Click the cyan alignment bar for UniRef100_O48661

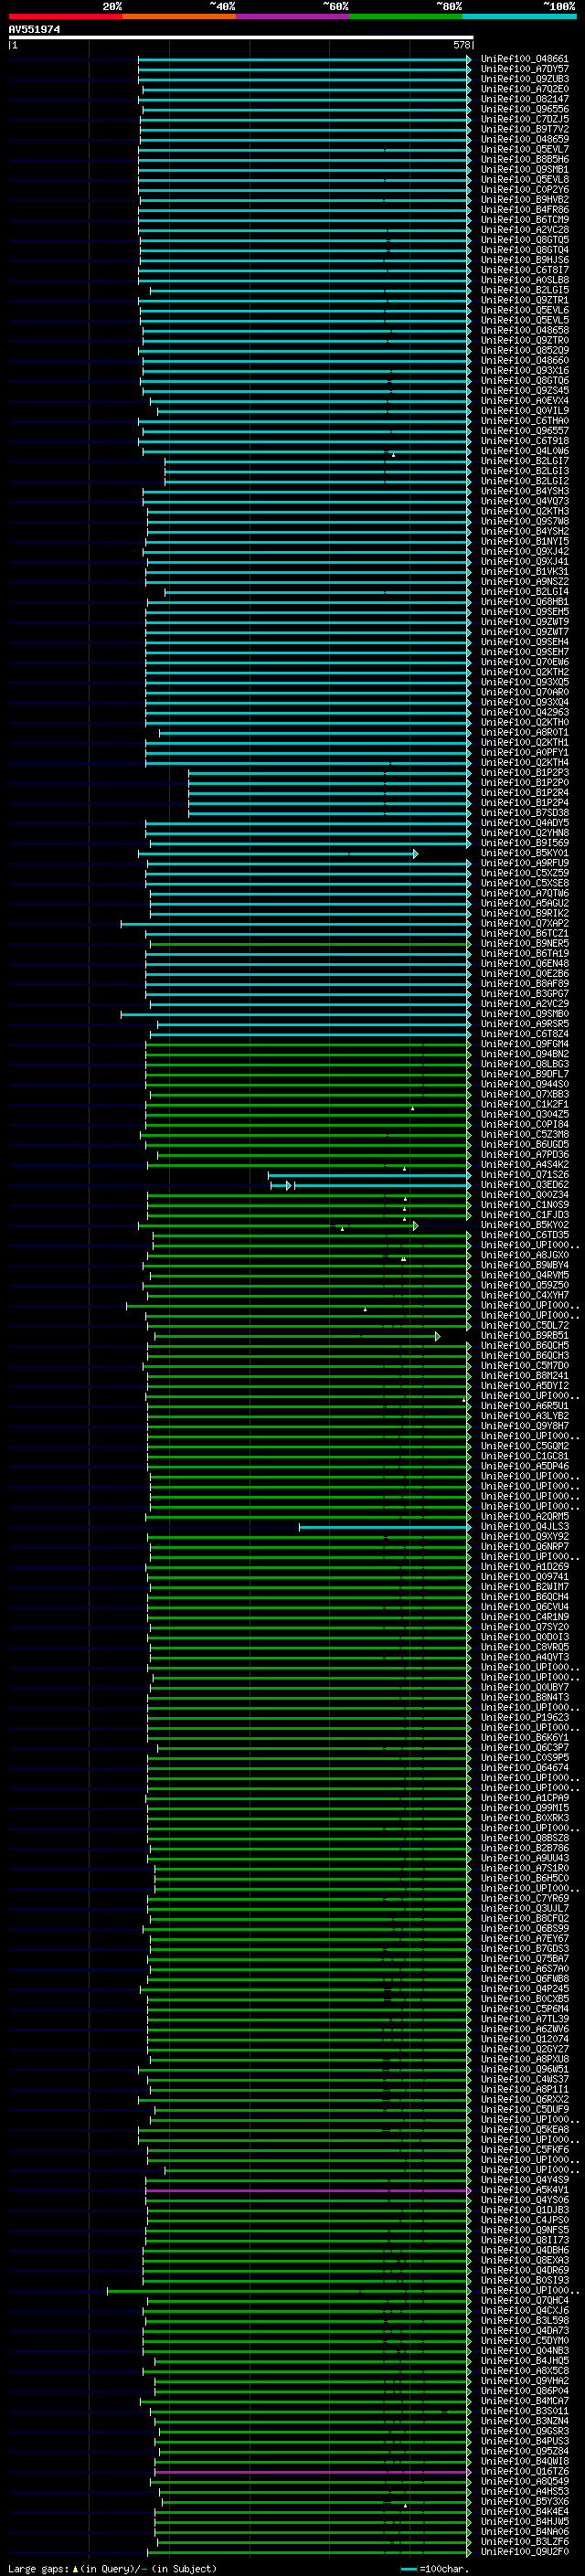(x=304, y=59)
